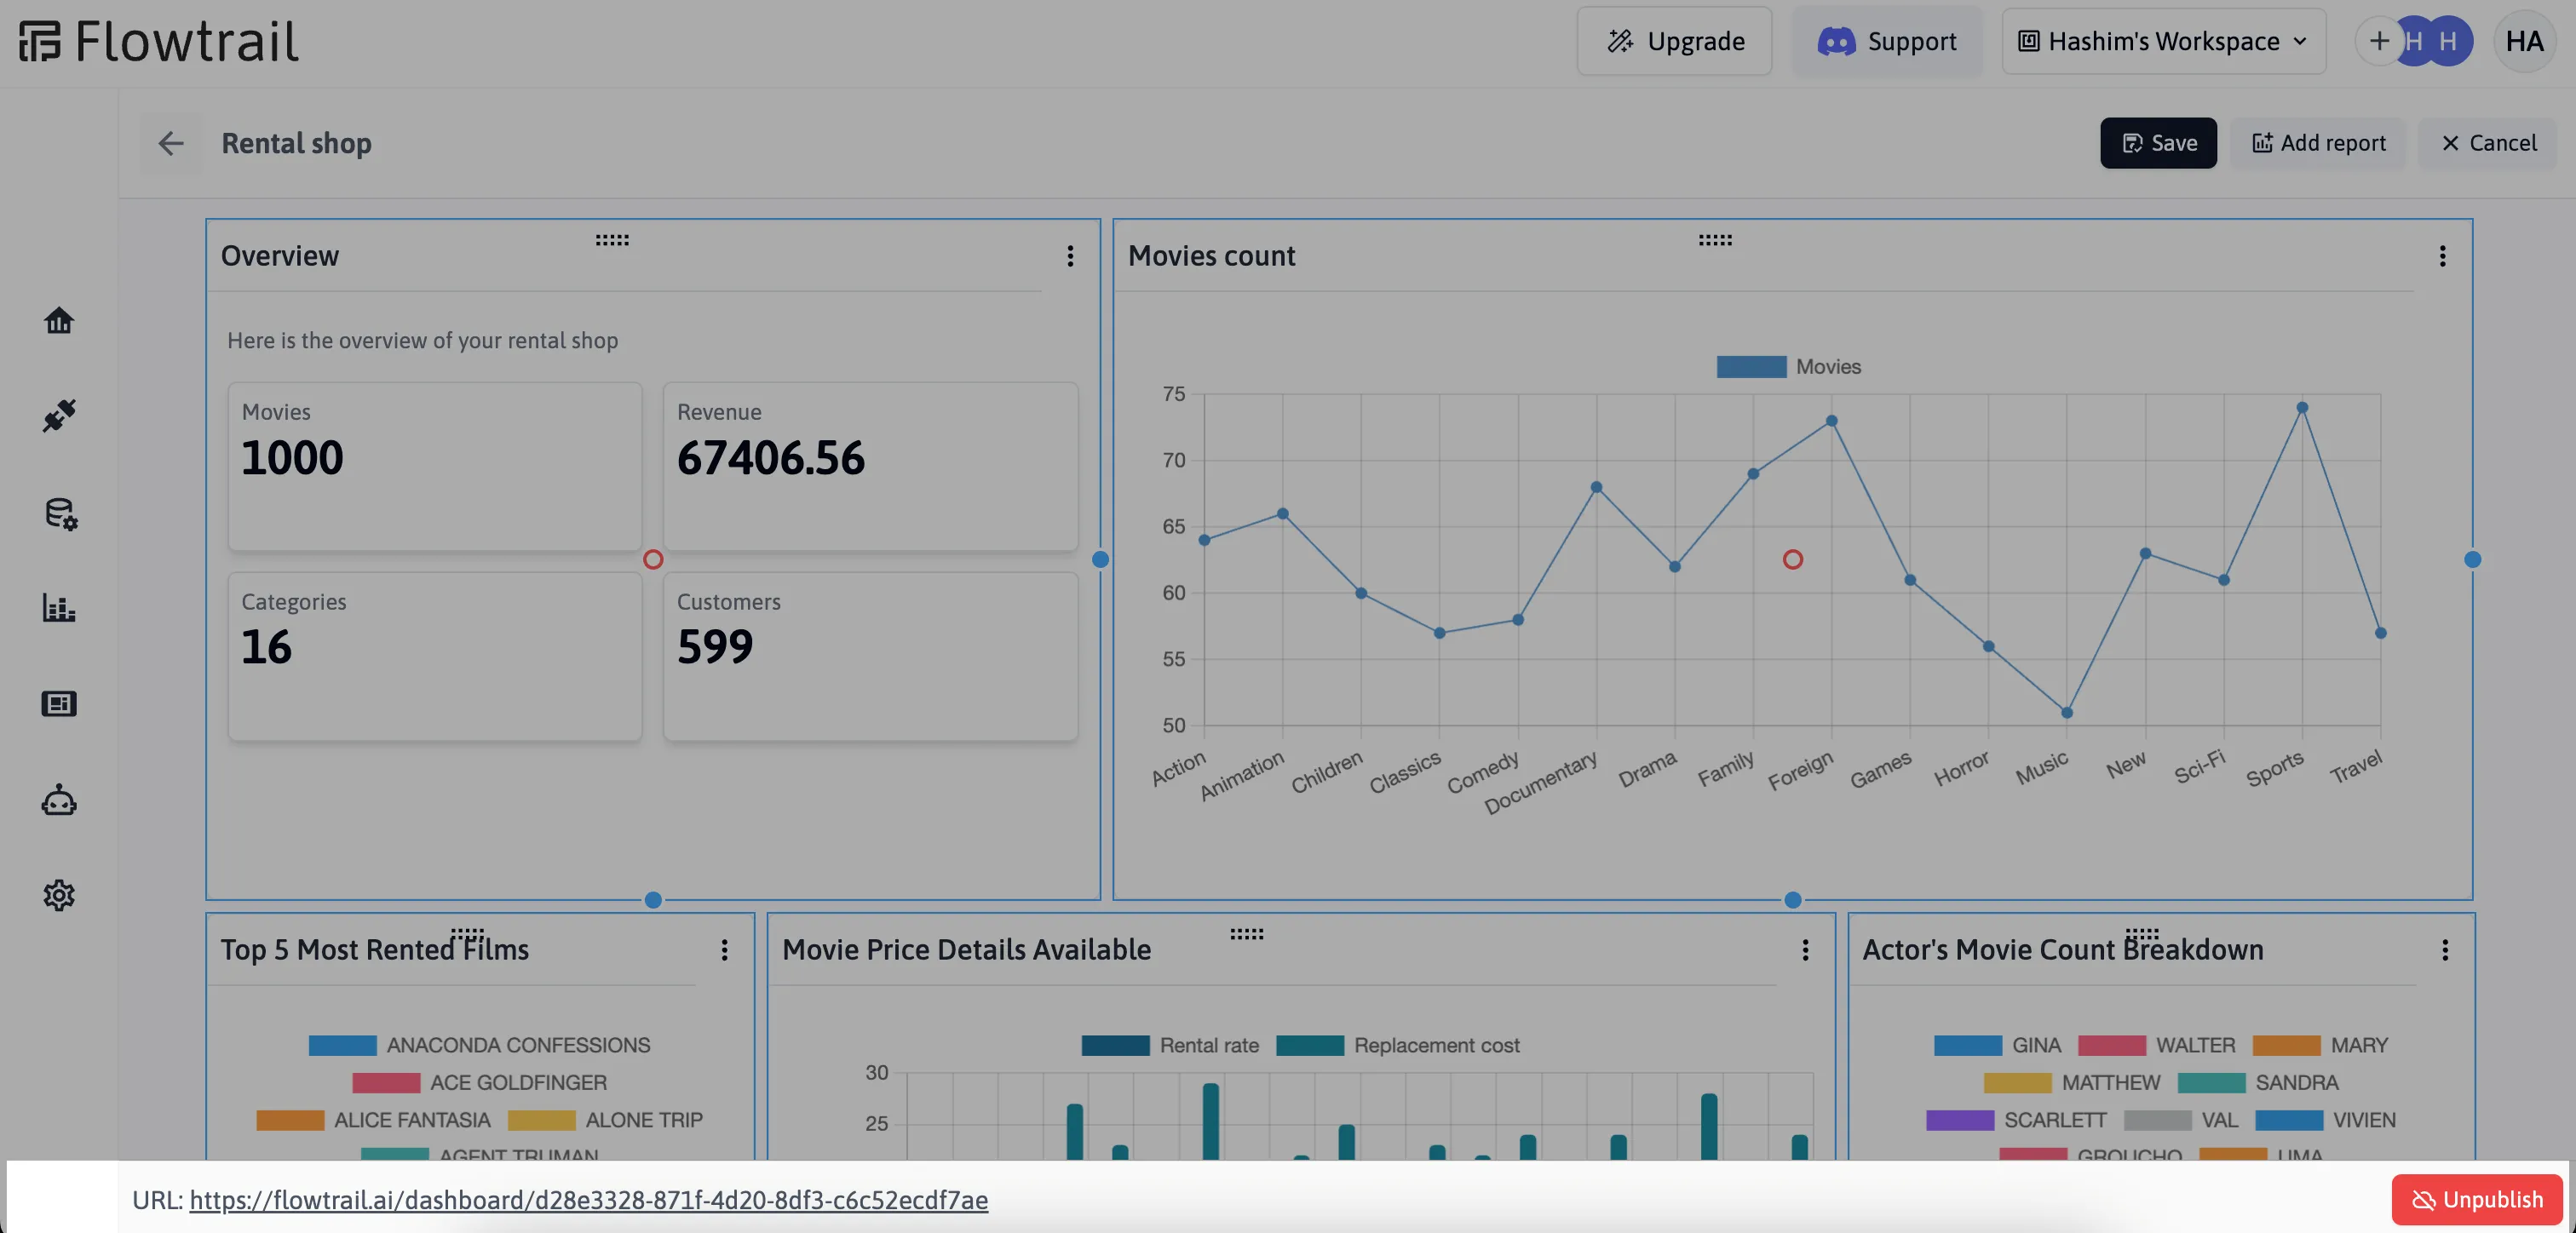
Task: Click MATTHEW yellow legend swatch
Action: click(x=2017, y=1082)
